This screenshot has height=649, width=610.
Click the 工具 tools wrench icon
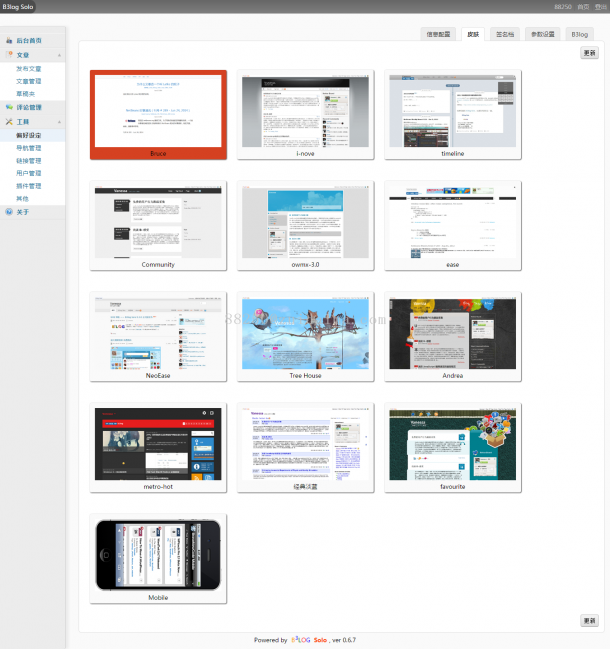click(x=9, y=121)
